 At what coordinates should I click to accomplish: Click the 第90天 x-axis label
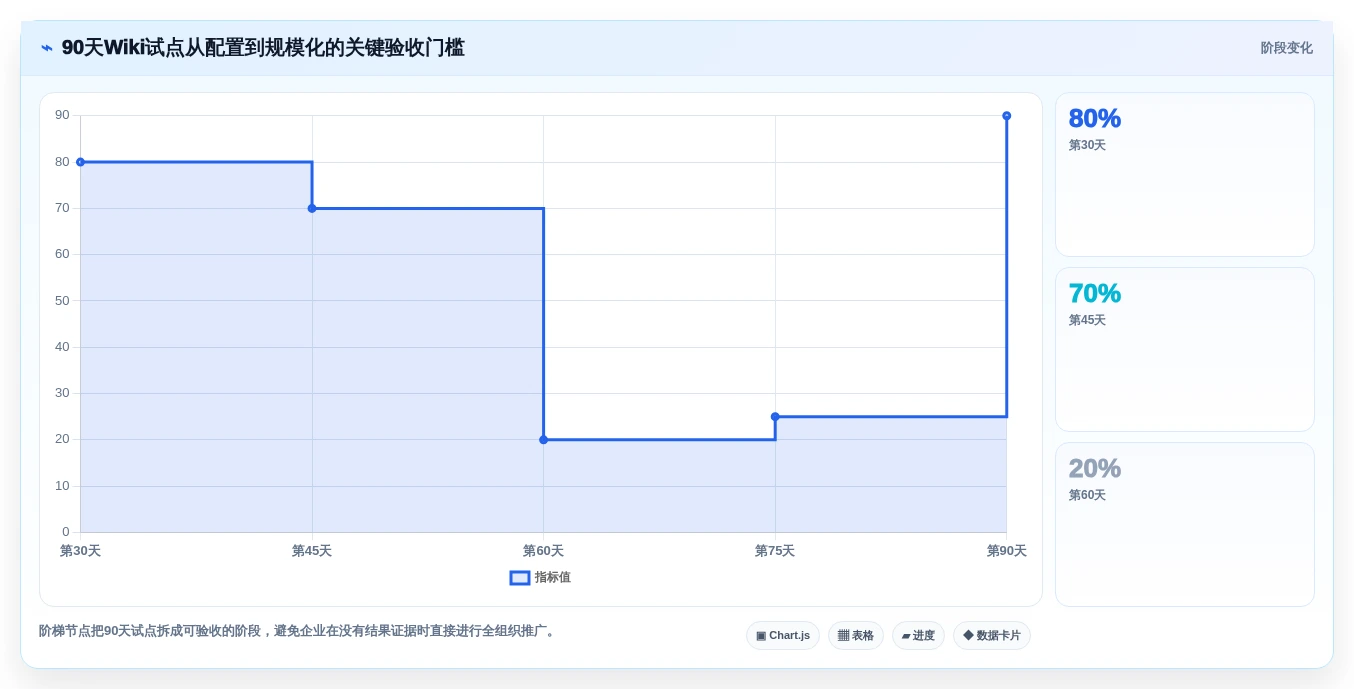point(1006,551)
